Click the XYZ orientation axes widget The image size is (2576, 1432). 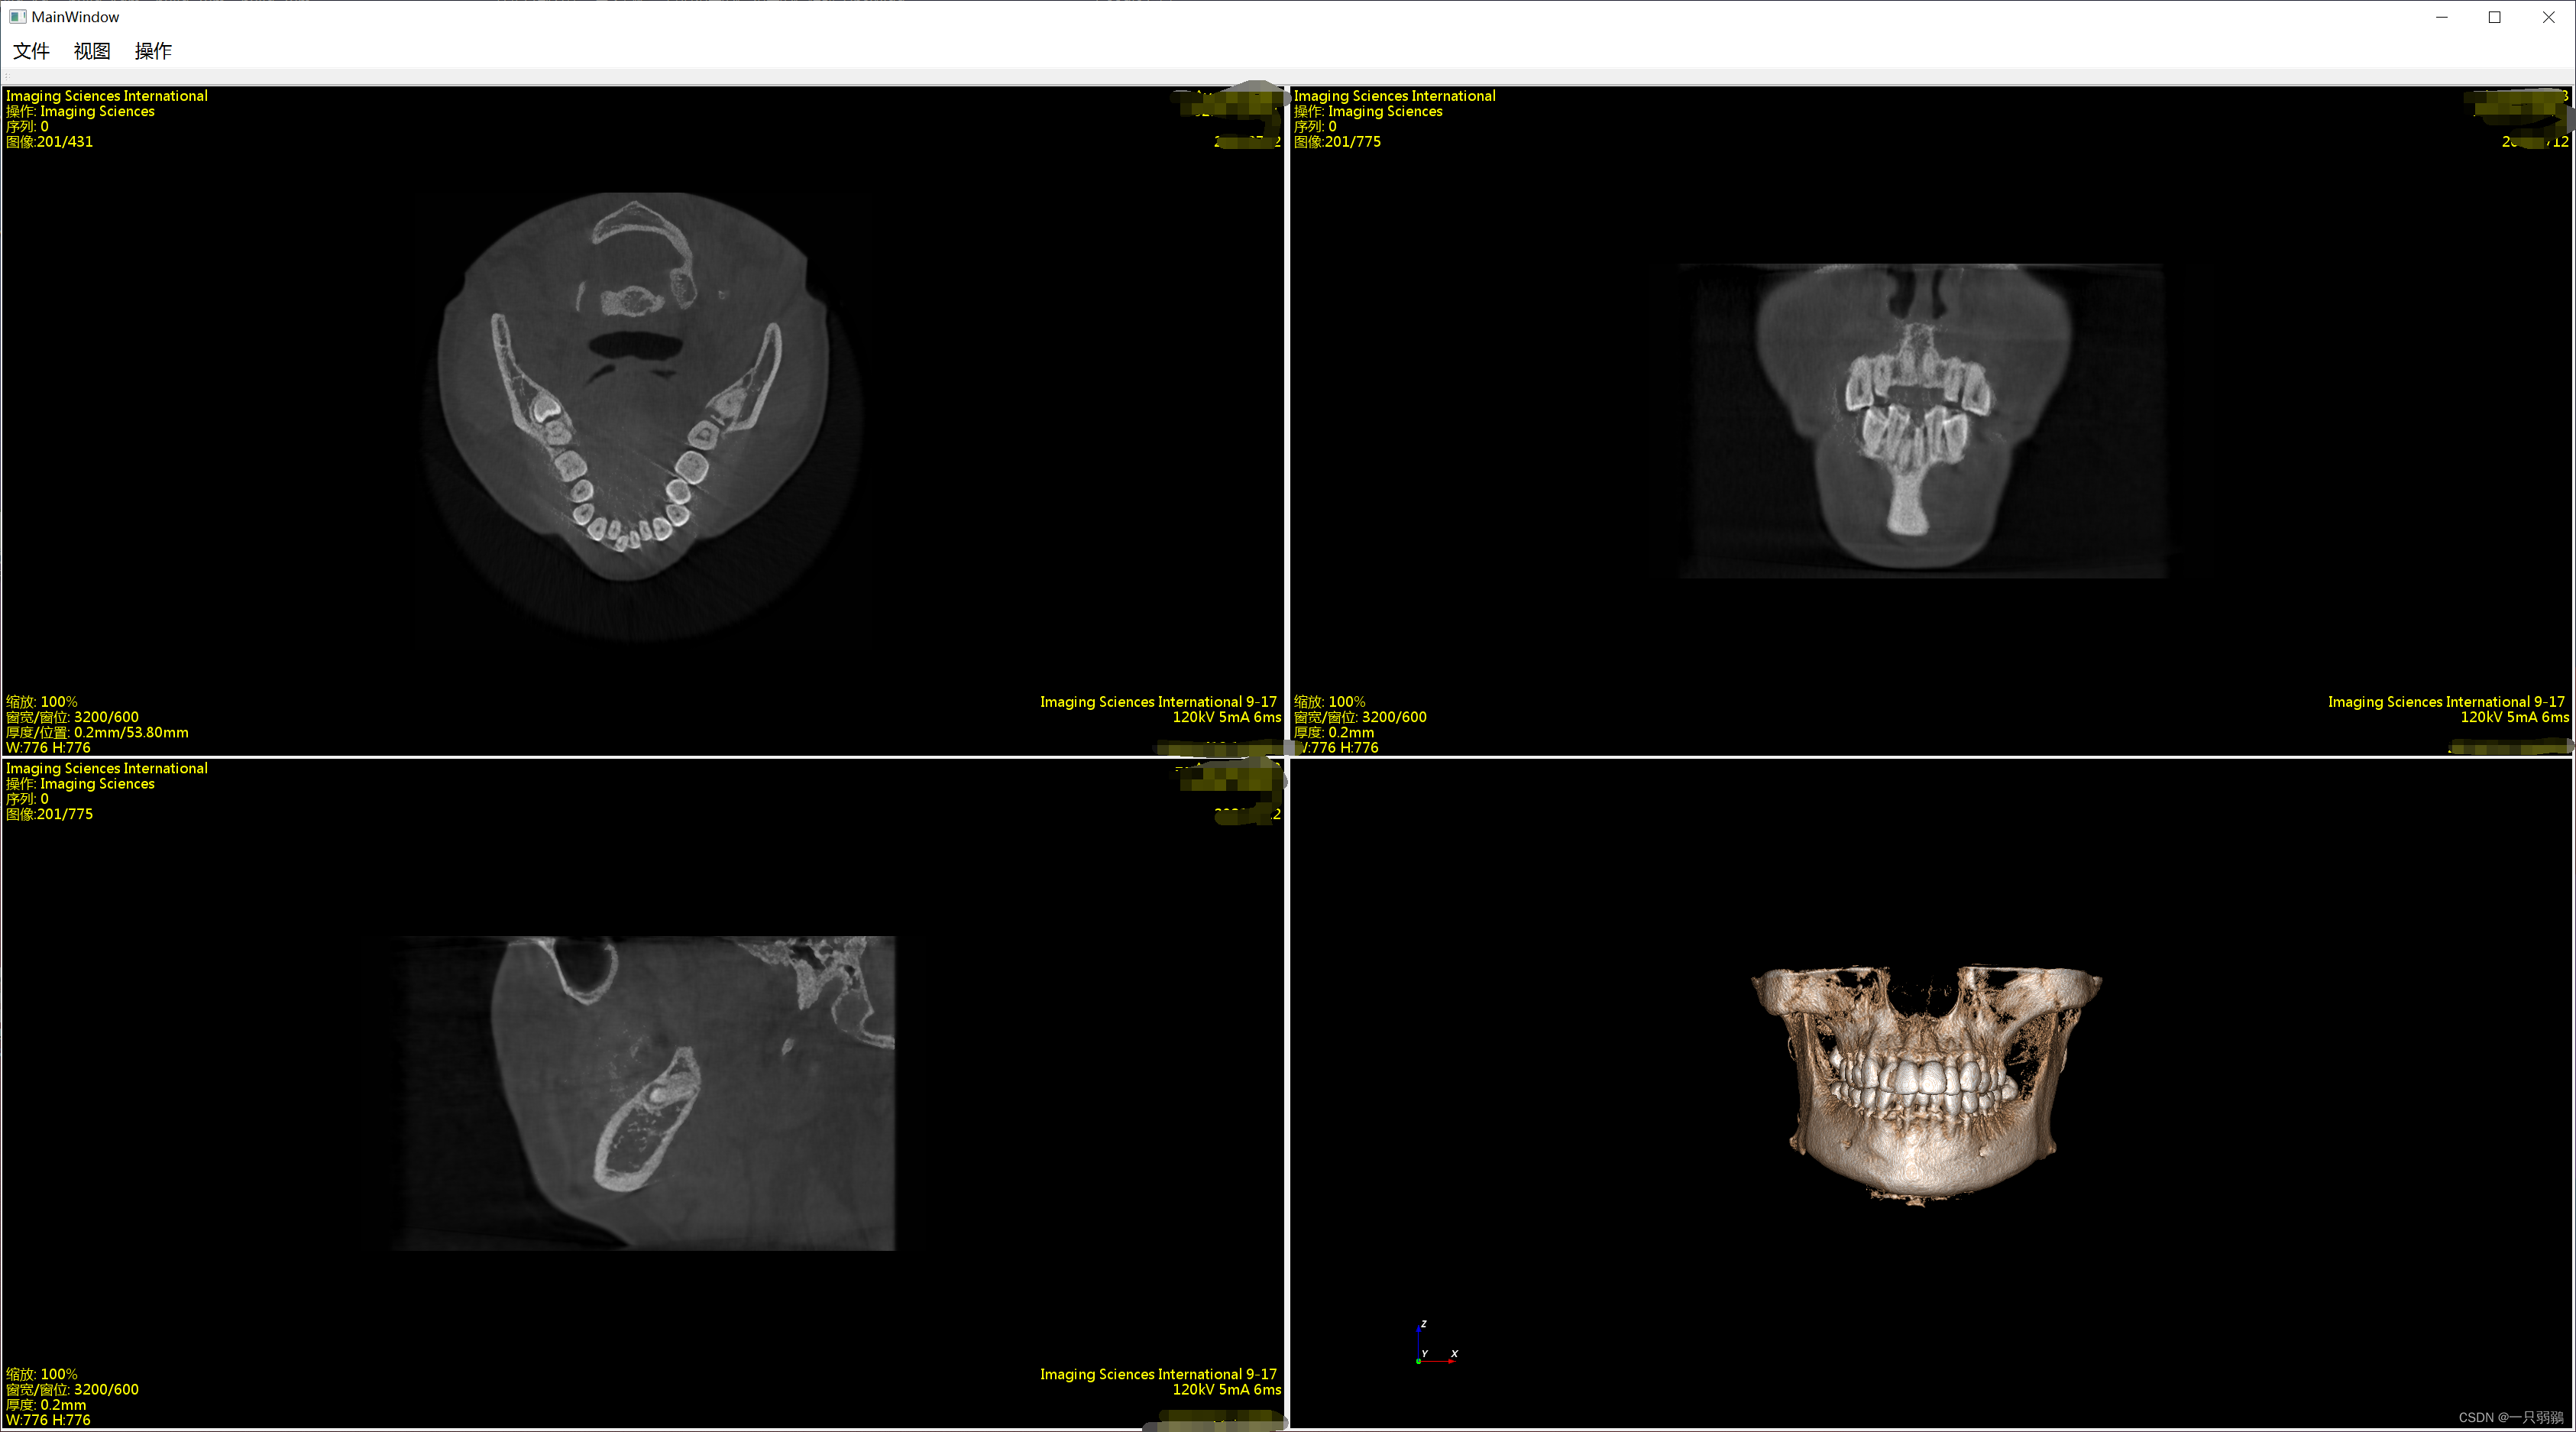pos(1431,1345)
